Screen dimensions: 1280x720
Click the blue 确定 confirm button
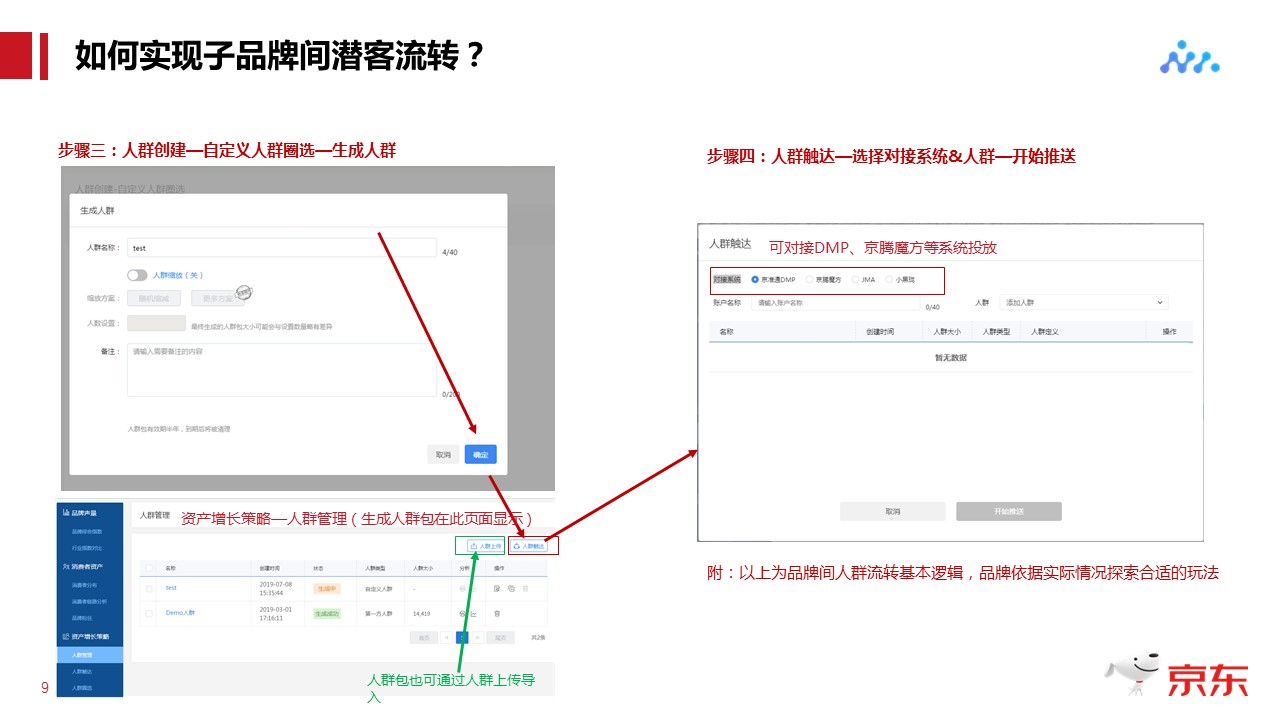(480, 455)
